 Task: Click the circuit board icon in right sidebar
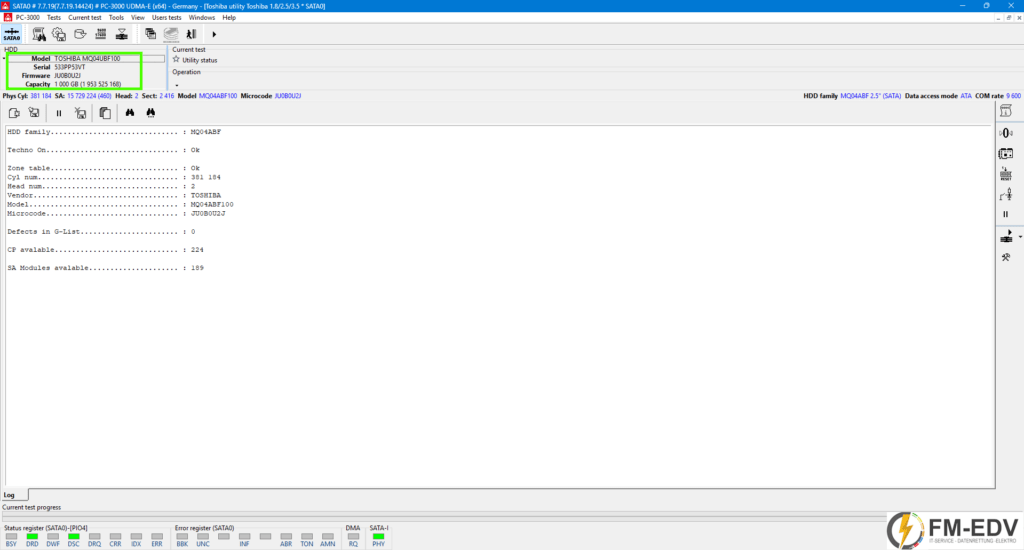1006,154
